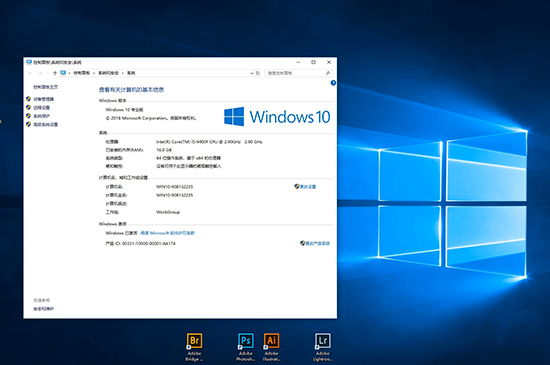This screenshot has width=550, height=365.
Task: Open Device Manager link in sidebar
Action: 43,99
